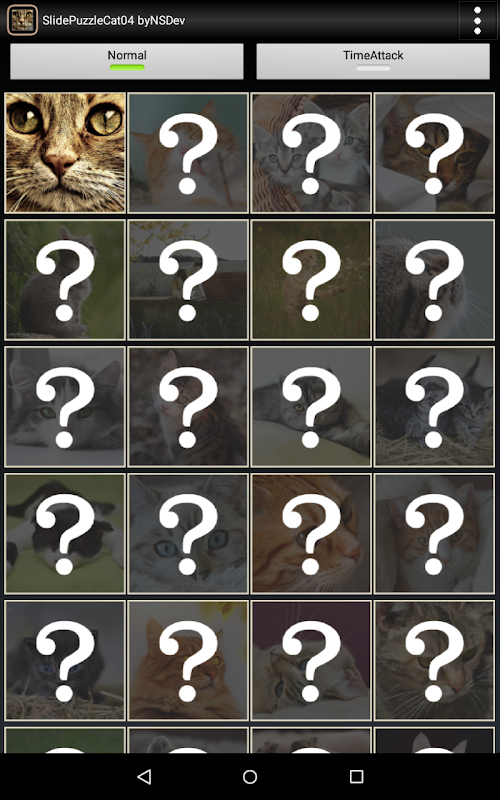The image size is (500, 800).
Task: Select locked tabby cat under white blanket
Action: (x=435, y=153)
